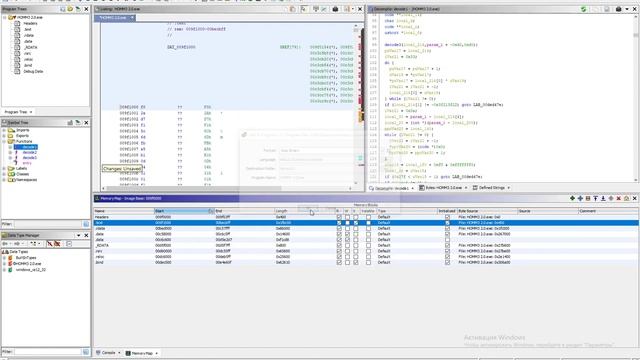Click the Data Type Manager filter text field

[48, 351]
